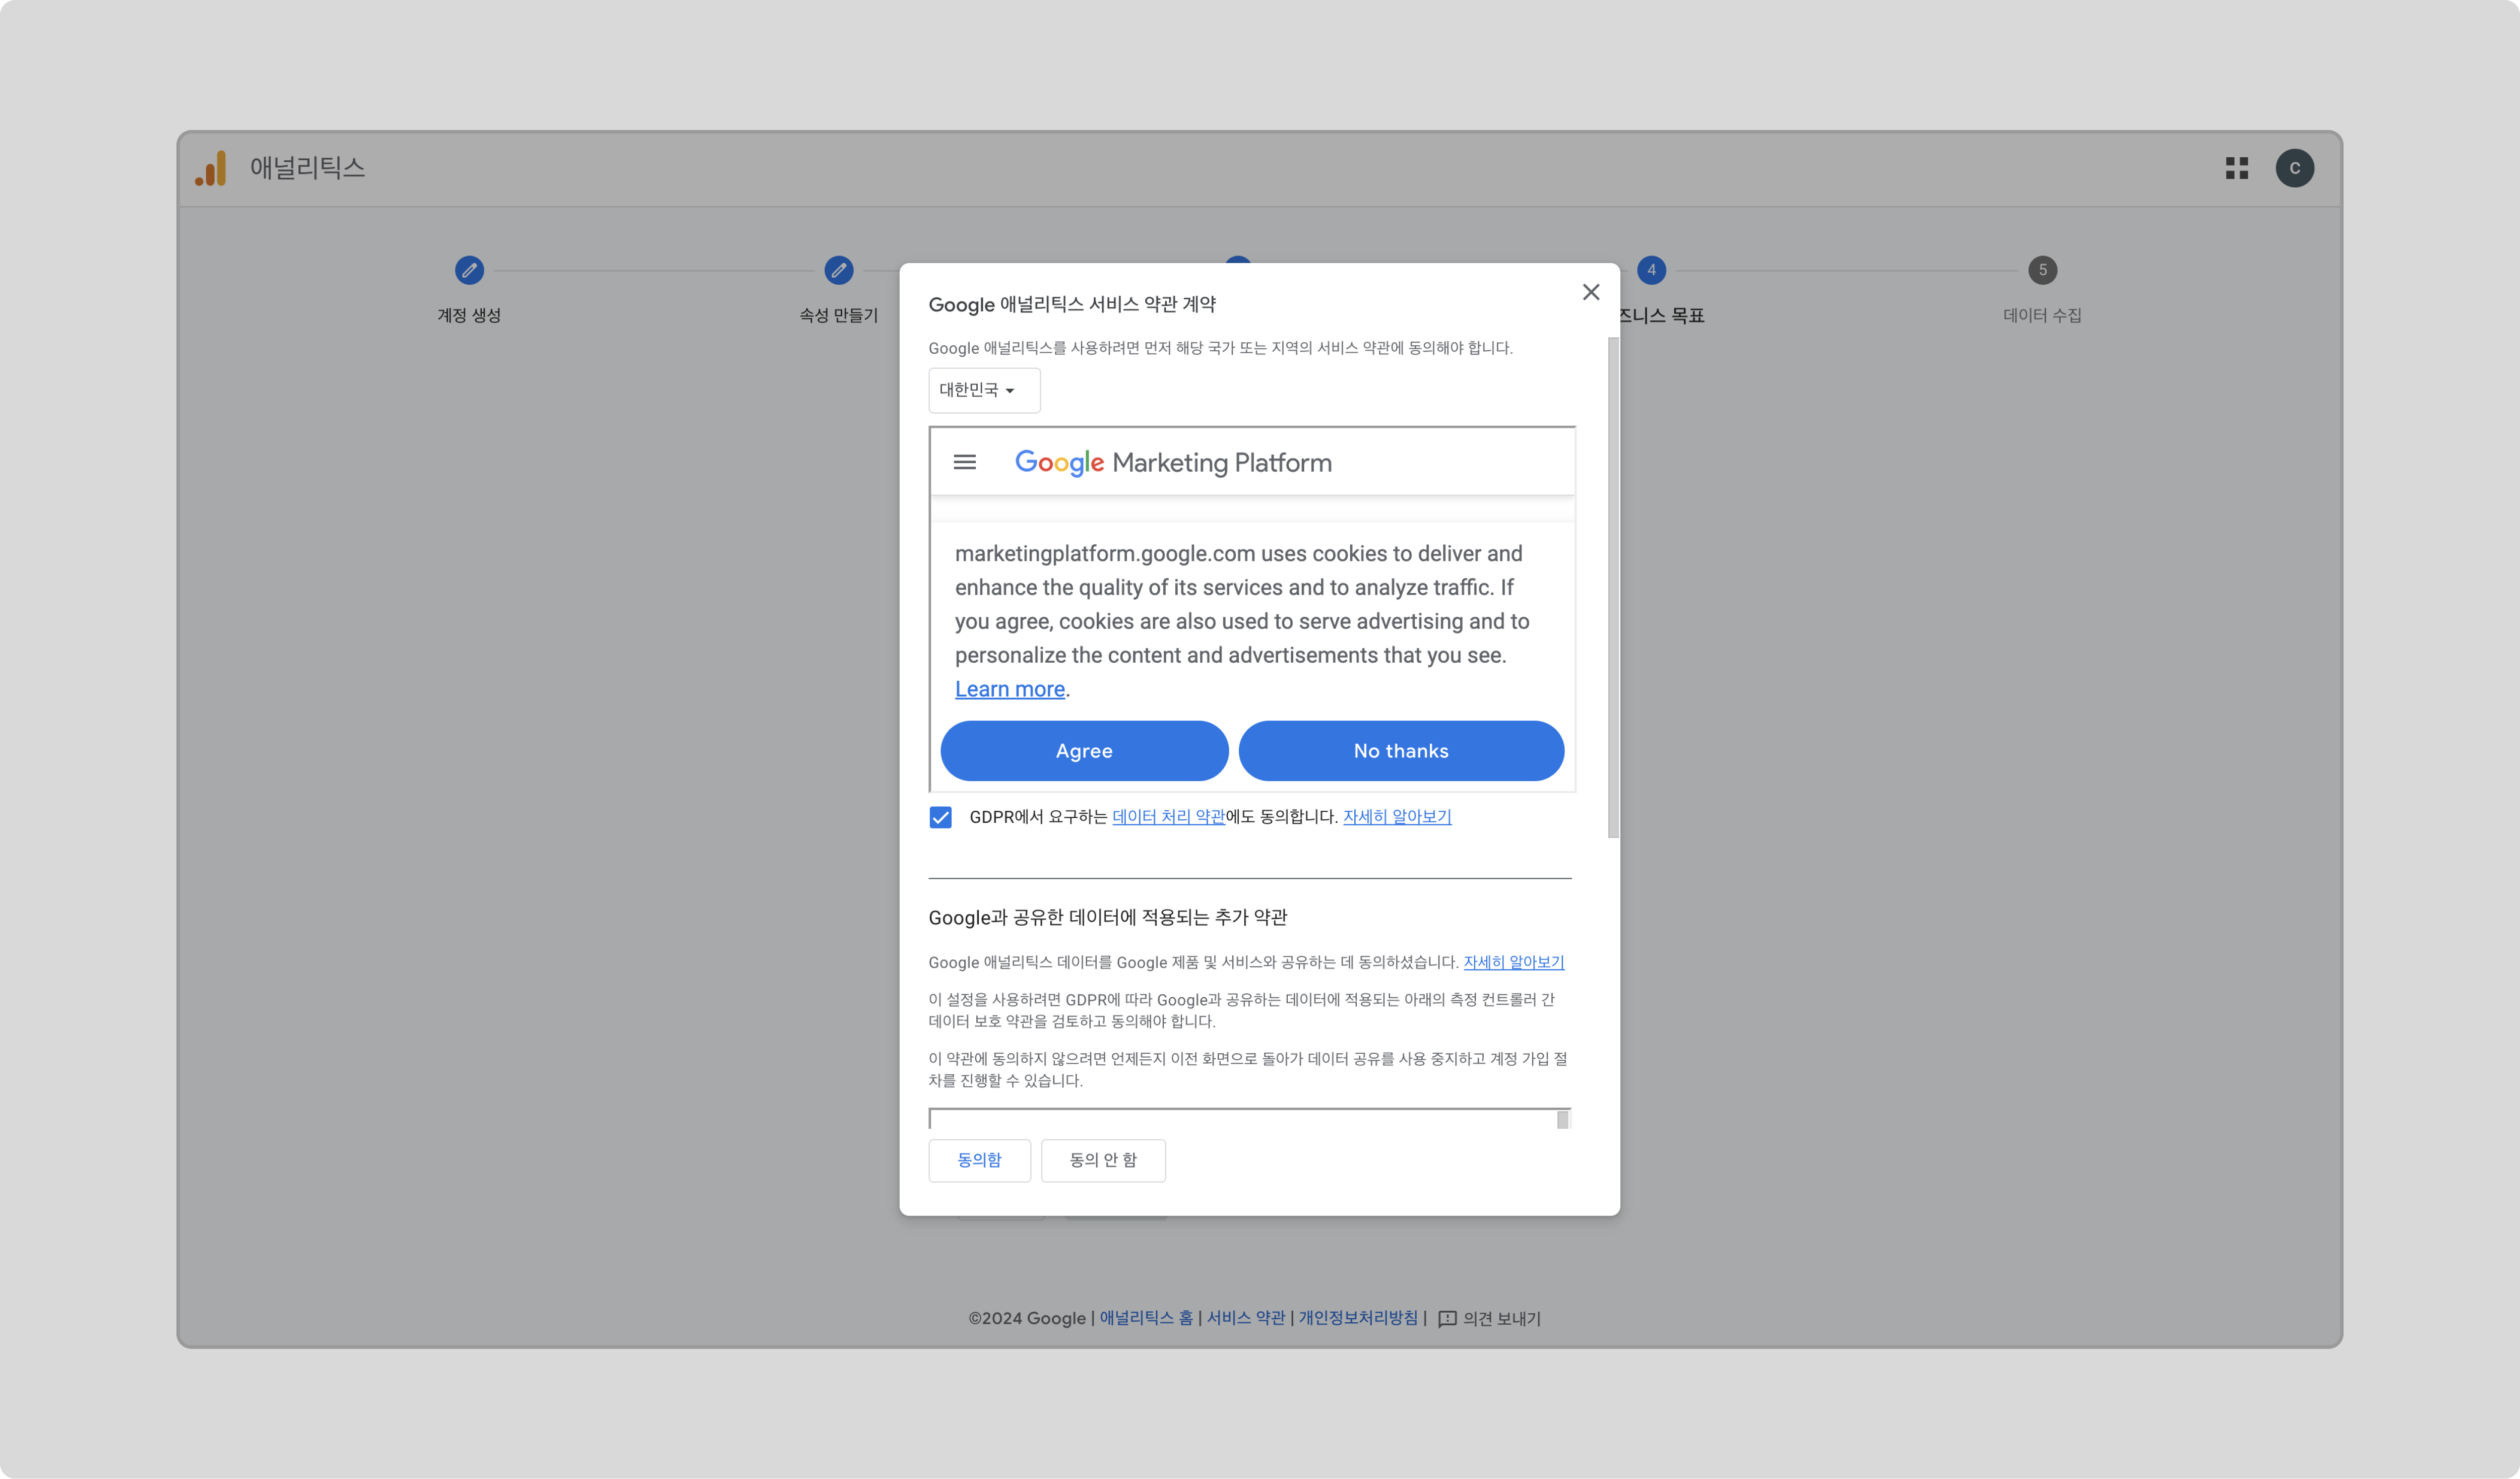Click the 계정 생성 step pencil icon
Viewport: 2520px width, 1479px height.
click(469, 270)
